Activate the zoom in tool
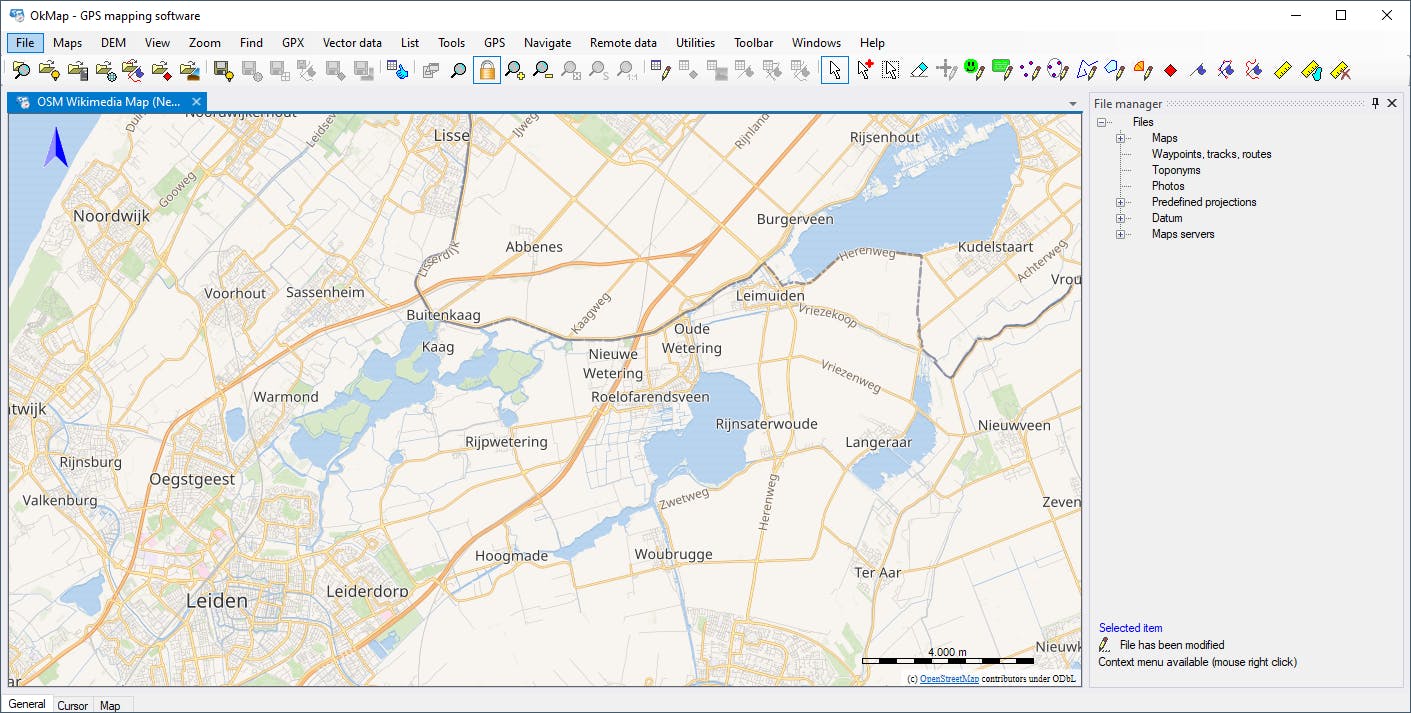1411x713 pixels. coord(516,70)
